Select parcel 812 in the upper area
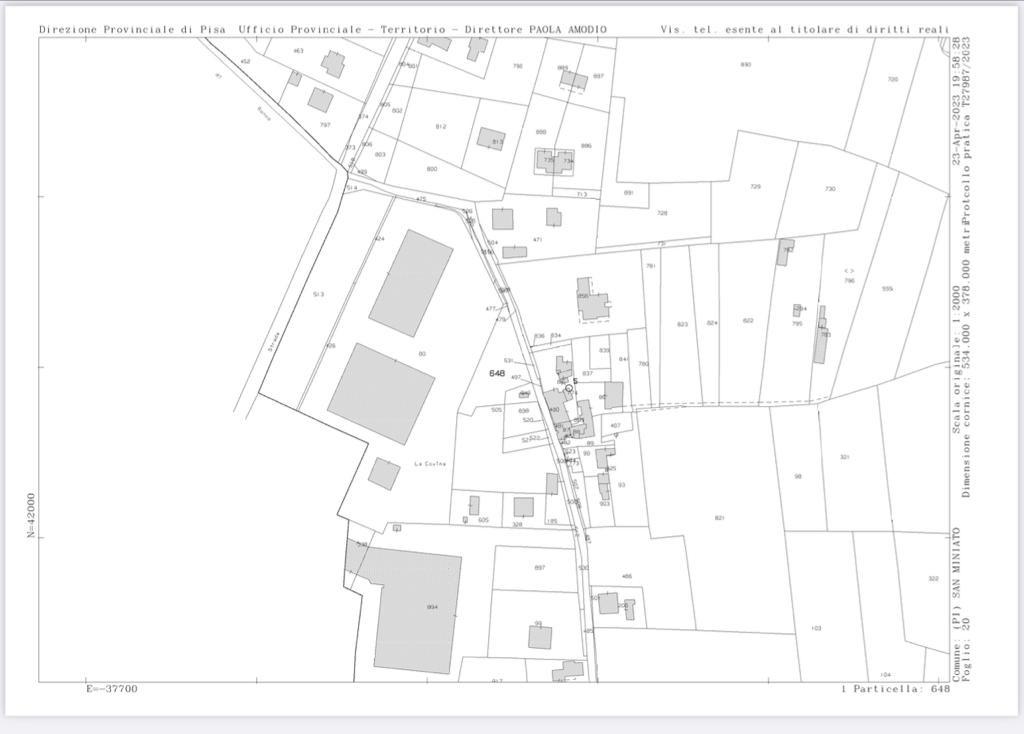The width and height of the screenshot is (1024, 734). [x=441, y=127]
